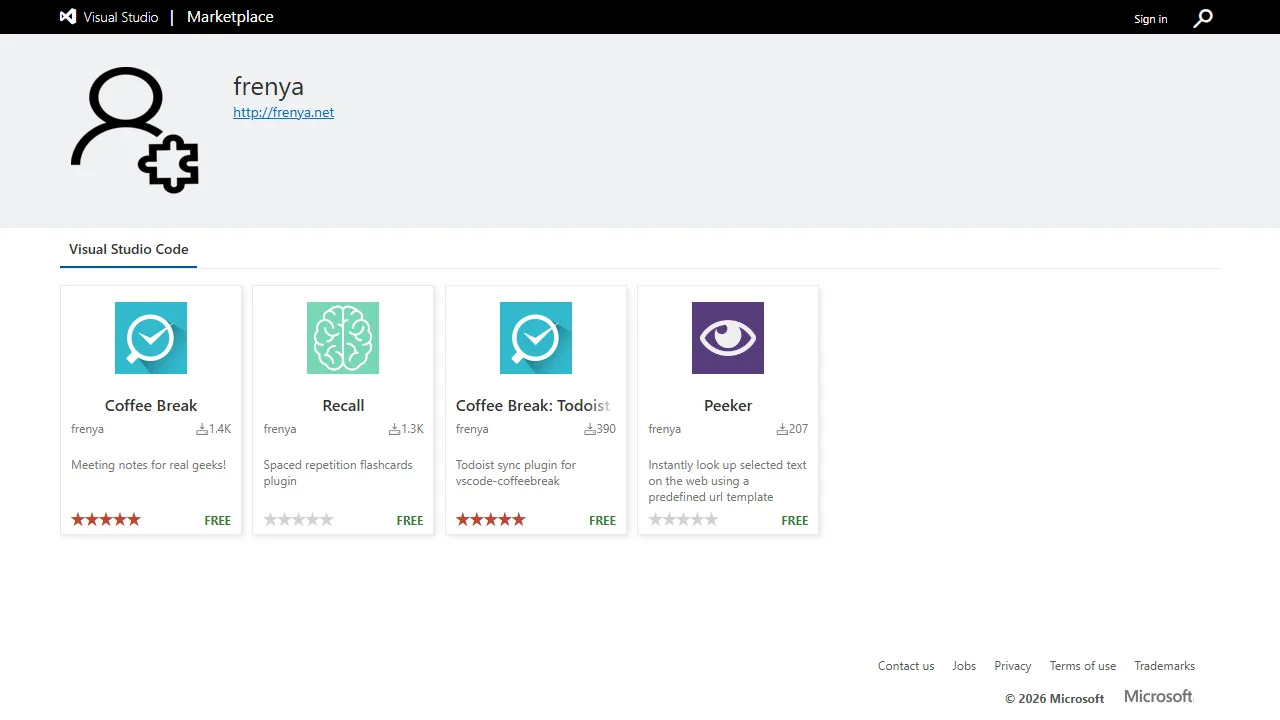
Task: Click the Contact us footer link
Action: (905, 665)
